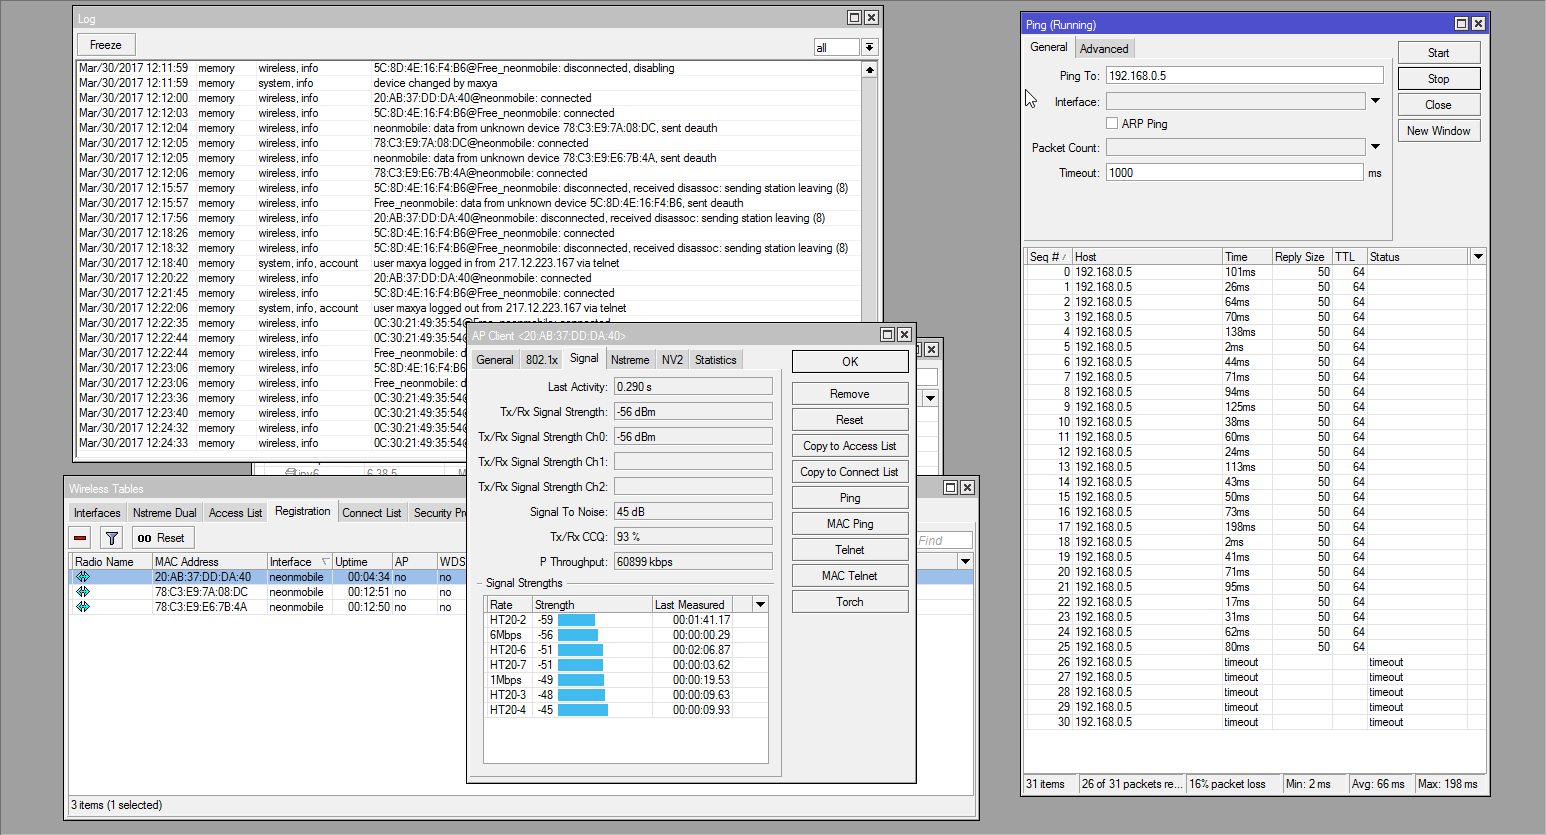Image resolution: width=1546 pixels, height=835 pixels.
Task: Maximize the Ping (Running) window
Action: point(1461,24)
